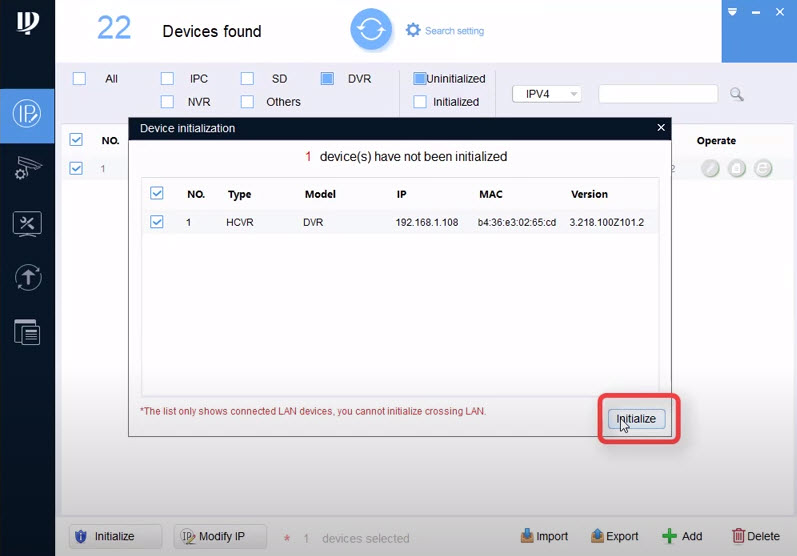This screenshot has height=556, width=797.
Task: Click the Import button
Action: tap(544, 536)
